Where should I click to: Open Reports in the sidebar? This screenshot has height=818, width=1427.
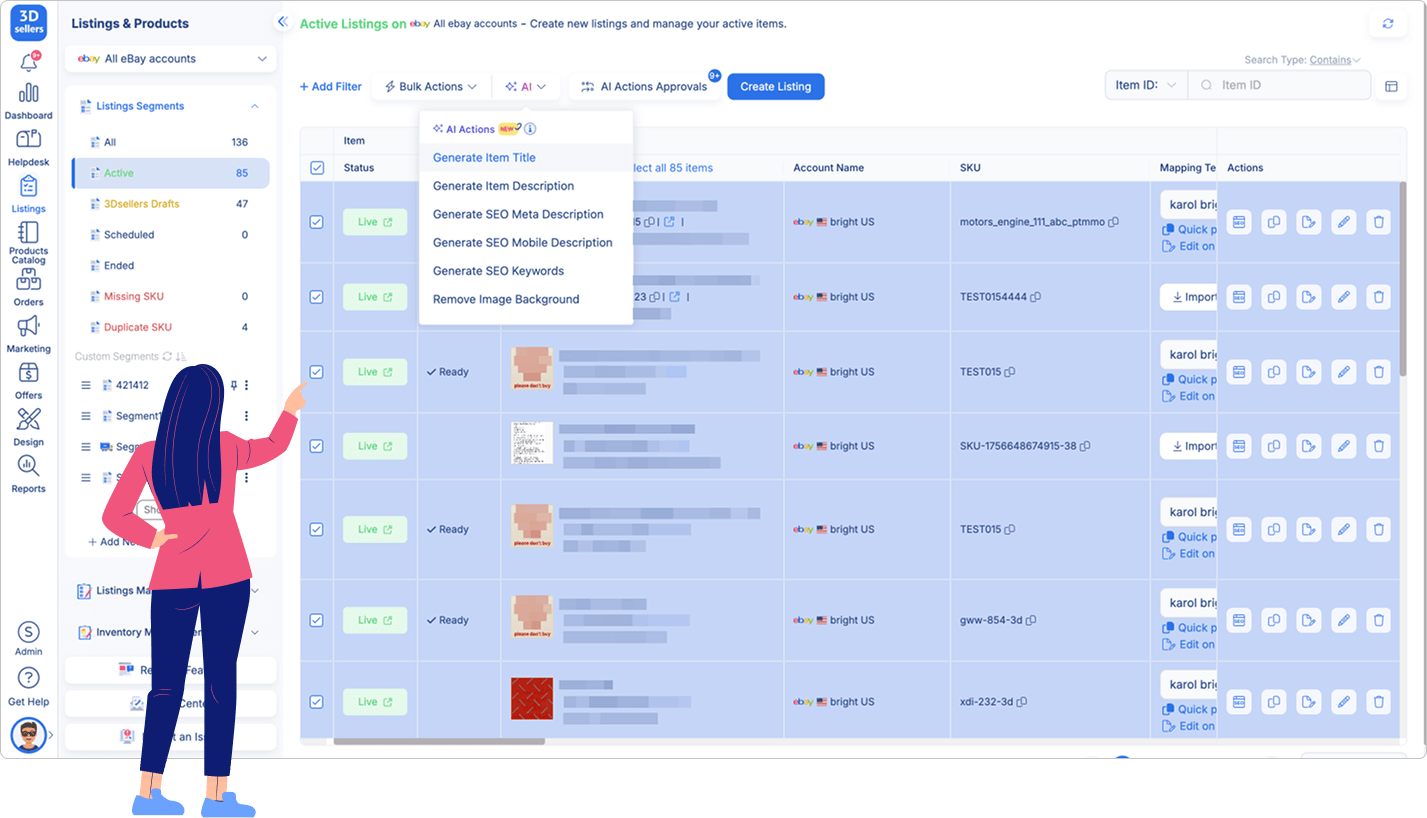click(29, 474)
